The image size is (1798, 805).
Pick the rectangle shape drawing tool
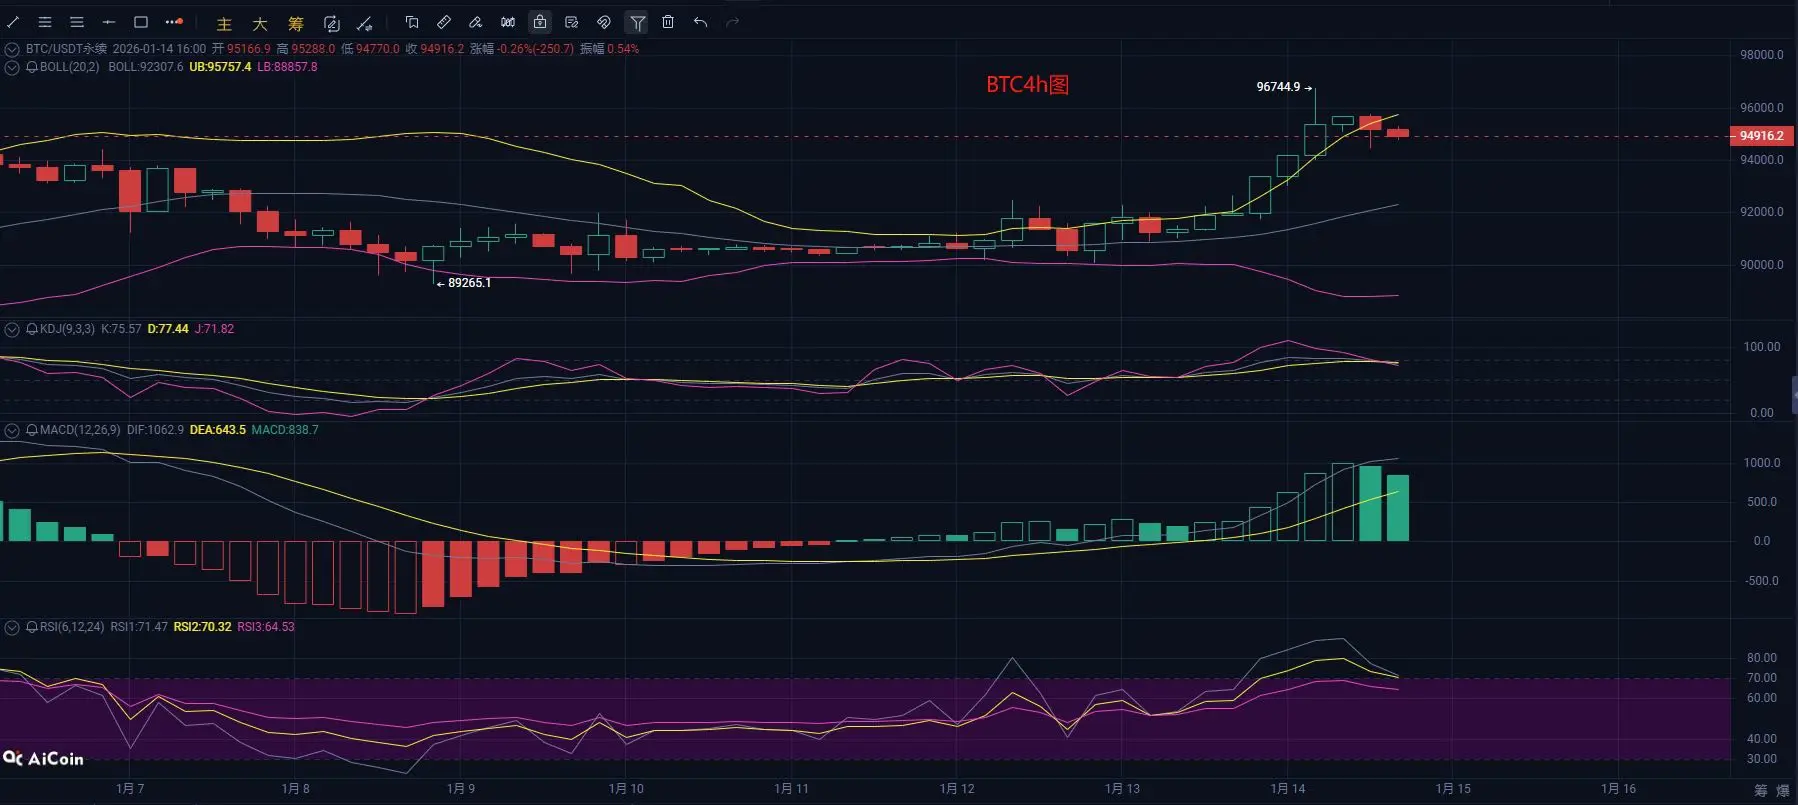pyautogui.click(x=141, y=22)
